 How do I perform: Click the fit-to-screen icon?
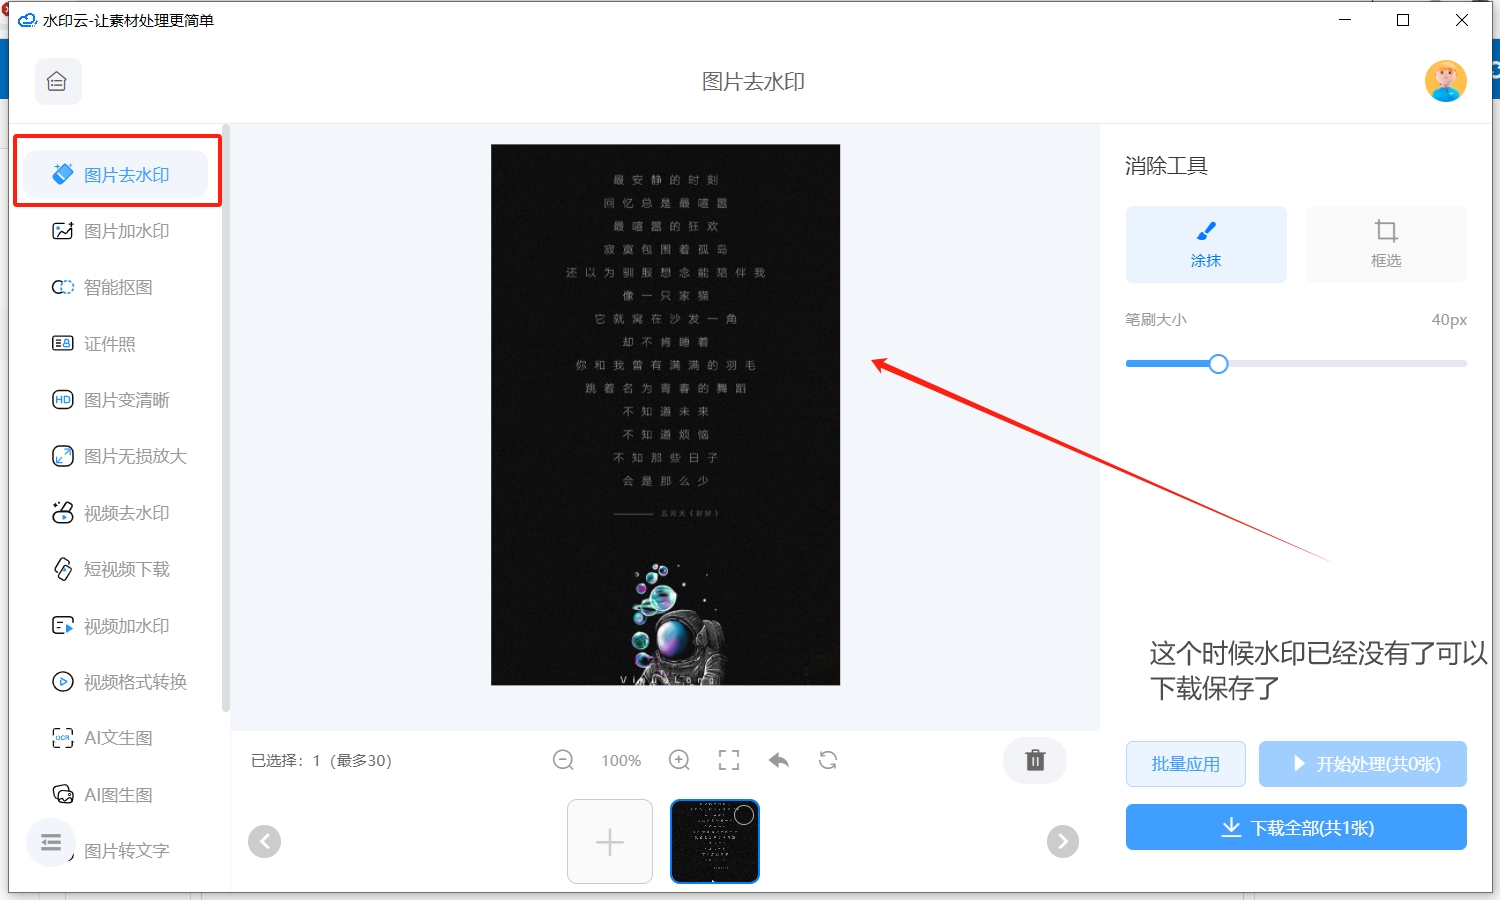coord(729,761)
